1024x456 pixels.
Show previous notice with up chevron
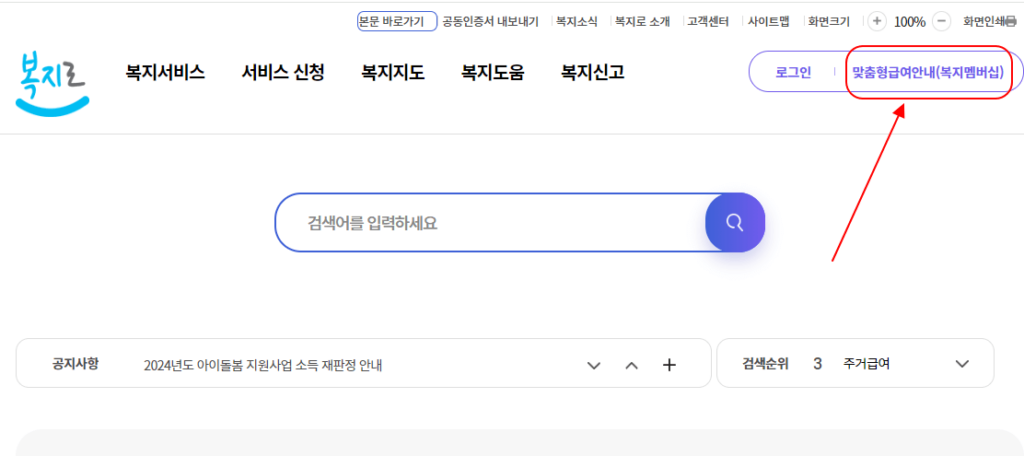coord(632,365)
